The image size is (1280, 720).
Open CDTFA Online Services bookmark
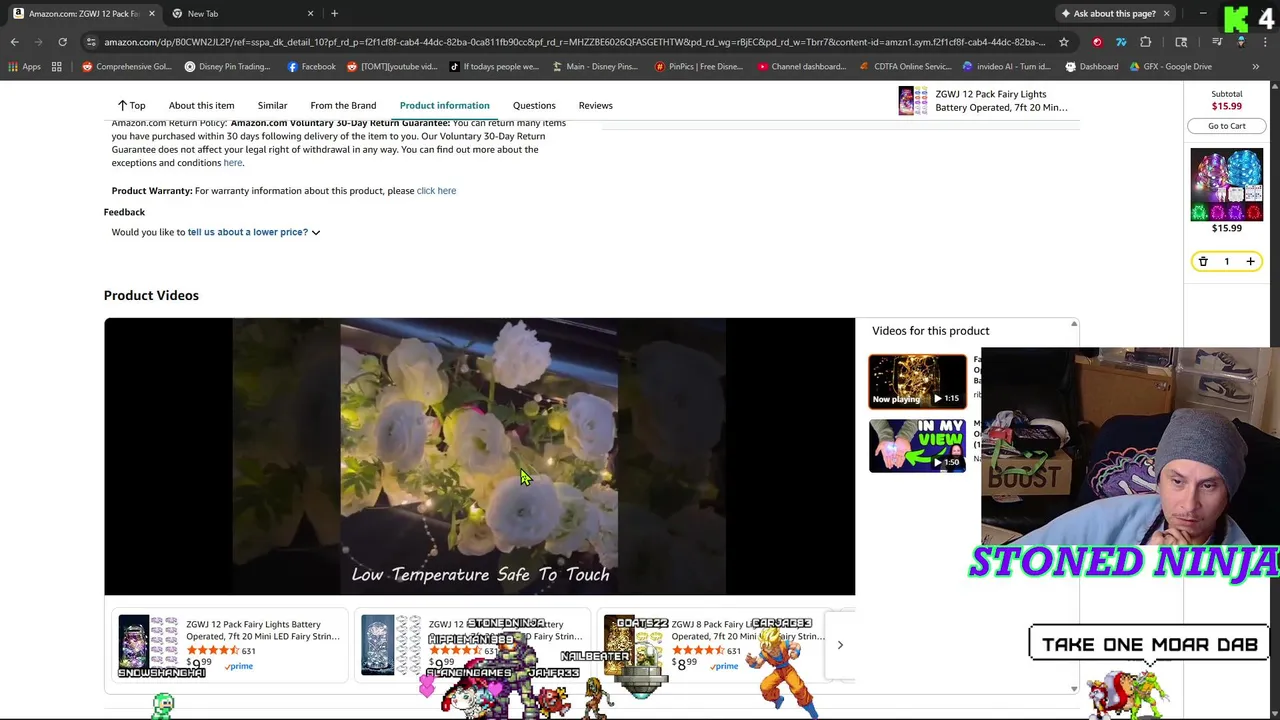[905, 67]
